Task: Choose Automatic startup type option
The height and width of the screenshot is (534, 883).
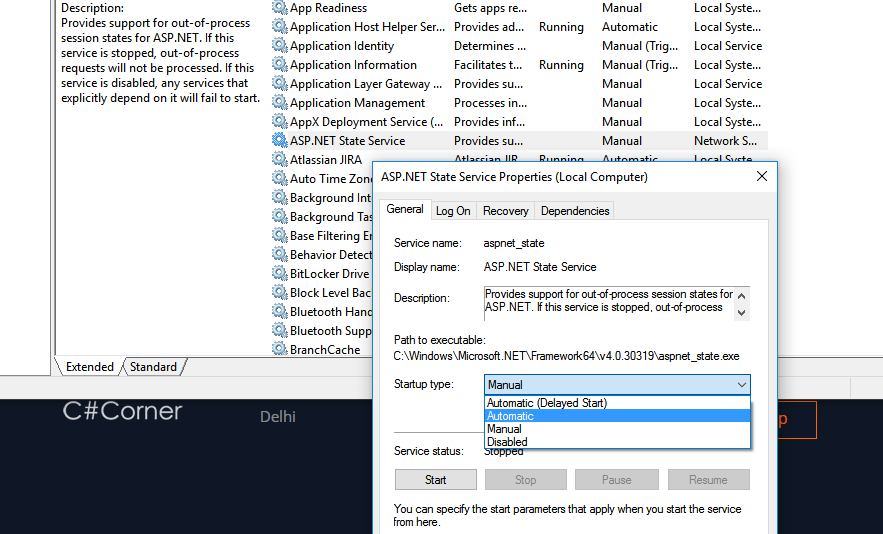Action: 617,416
